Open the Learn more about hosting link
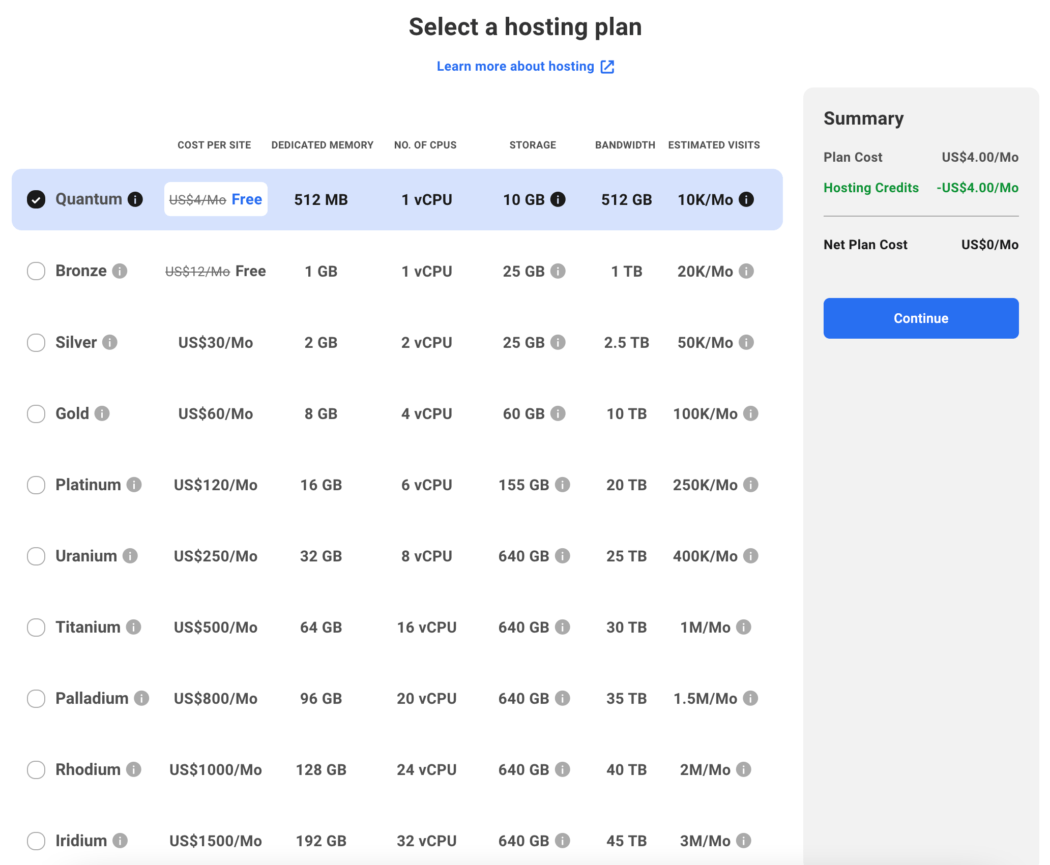The width and height of the screenshot is (1050, 865). [x=516, y=66]
